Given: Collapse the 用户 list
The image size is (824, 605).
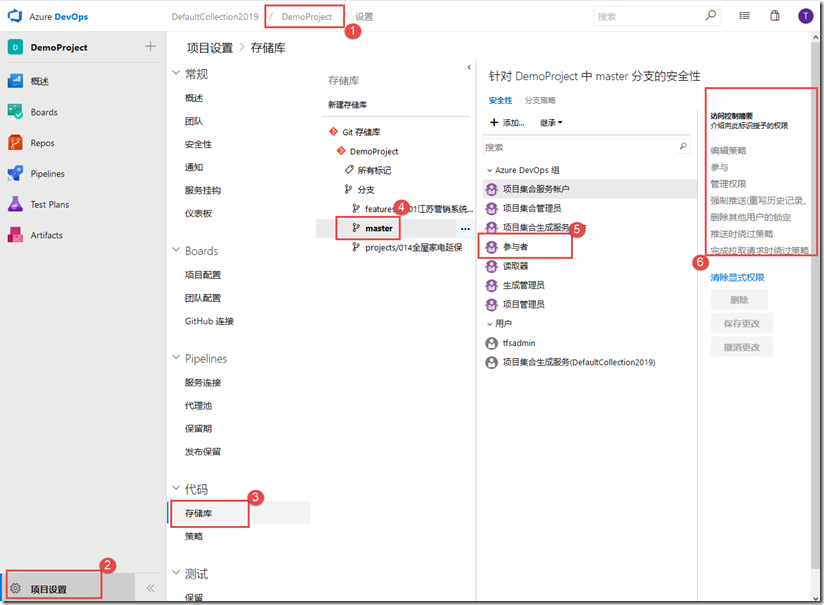Looking at the screenshot, I should pos(489,324).
